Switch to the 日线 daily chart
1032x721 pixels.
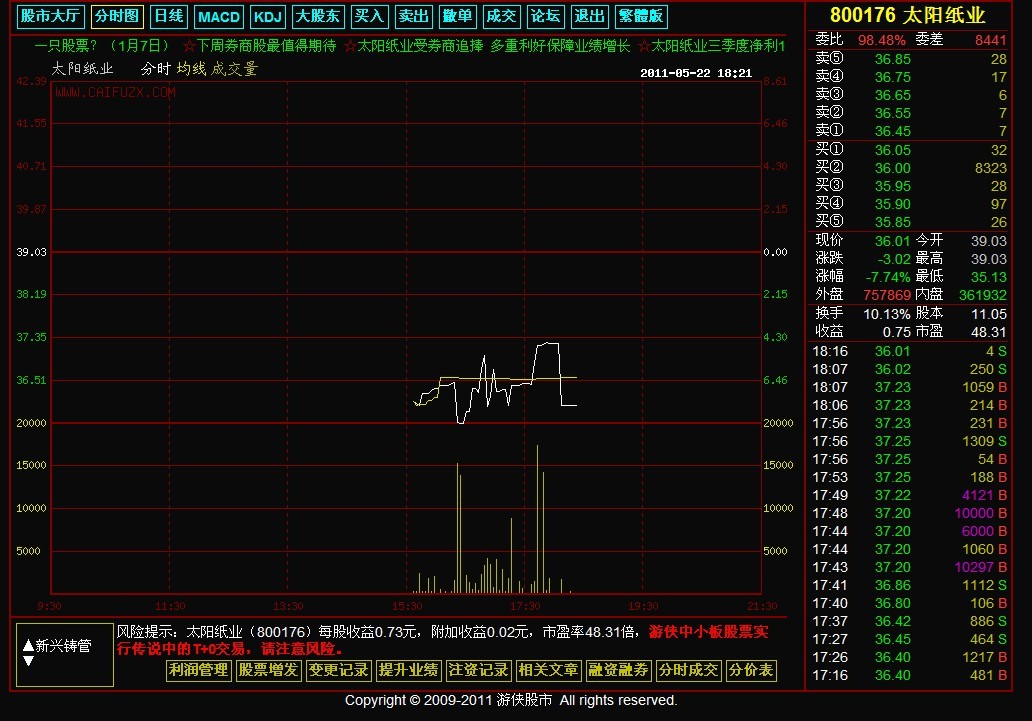pyautogui.click(x=168, y=17)
